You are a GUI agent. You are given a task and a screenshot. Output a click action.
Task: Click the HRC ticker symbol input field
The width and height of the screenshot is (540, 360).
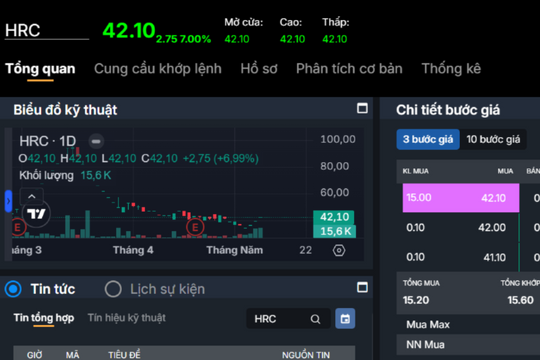[x=47, y=30]
